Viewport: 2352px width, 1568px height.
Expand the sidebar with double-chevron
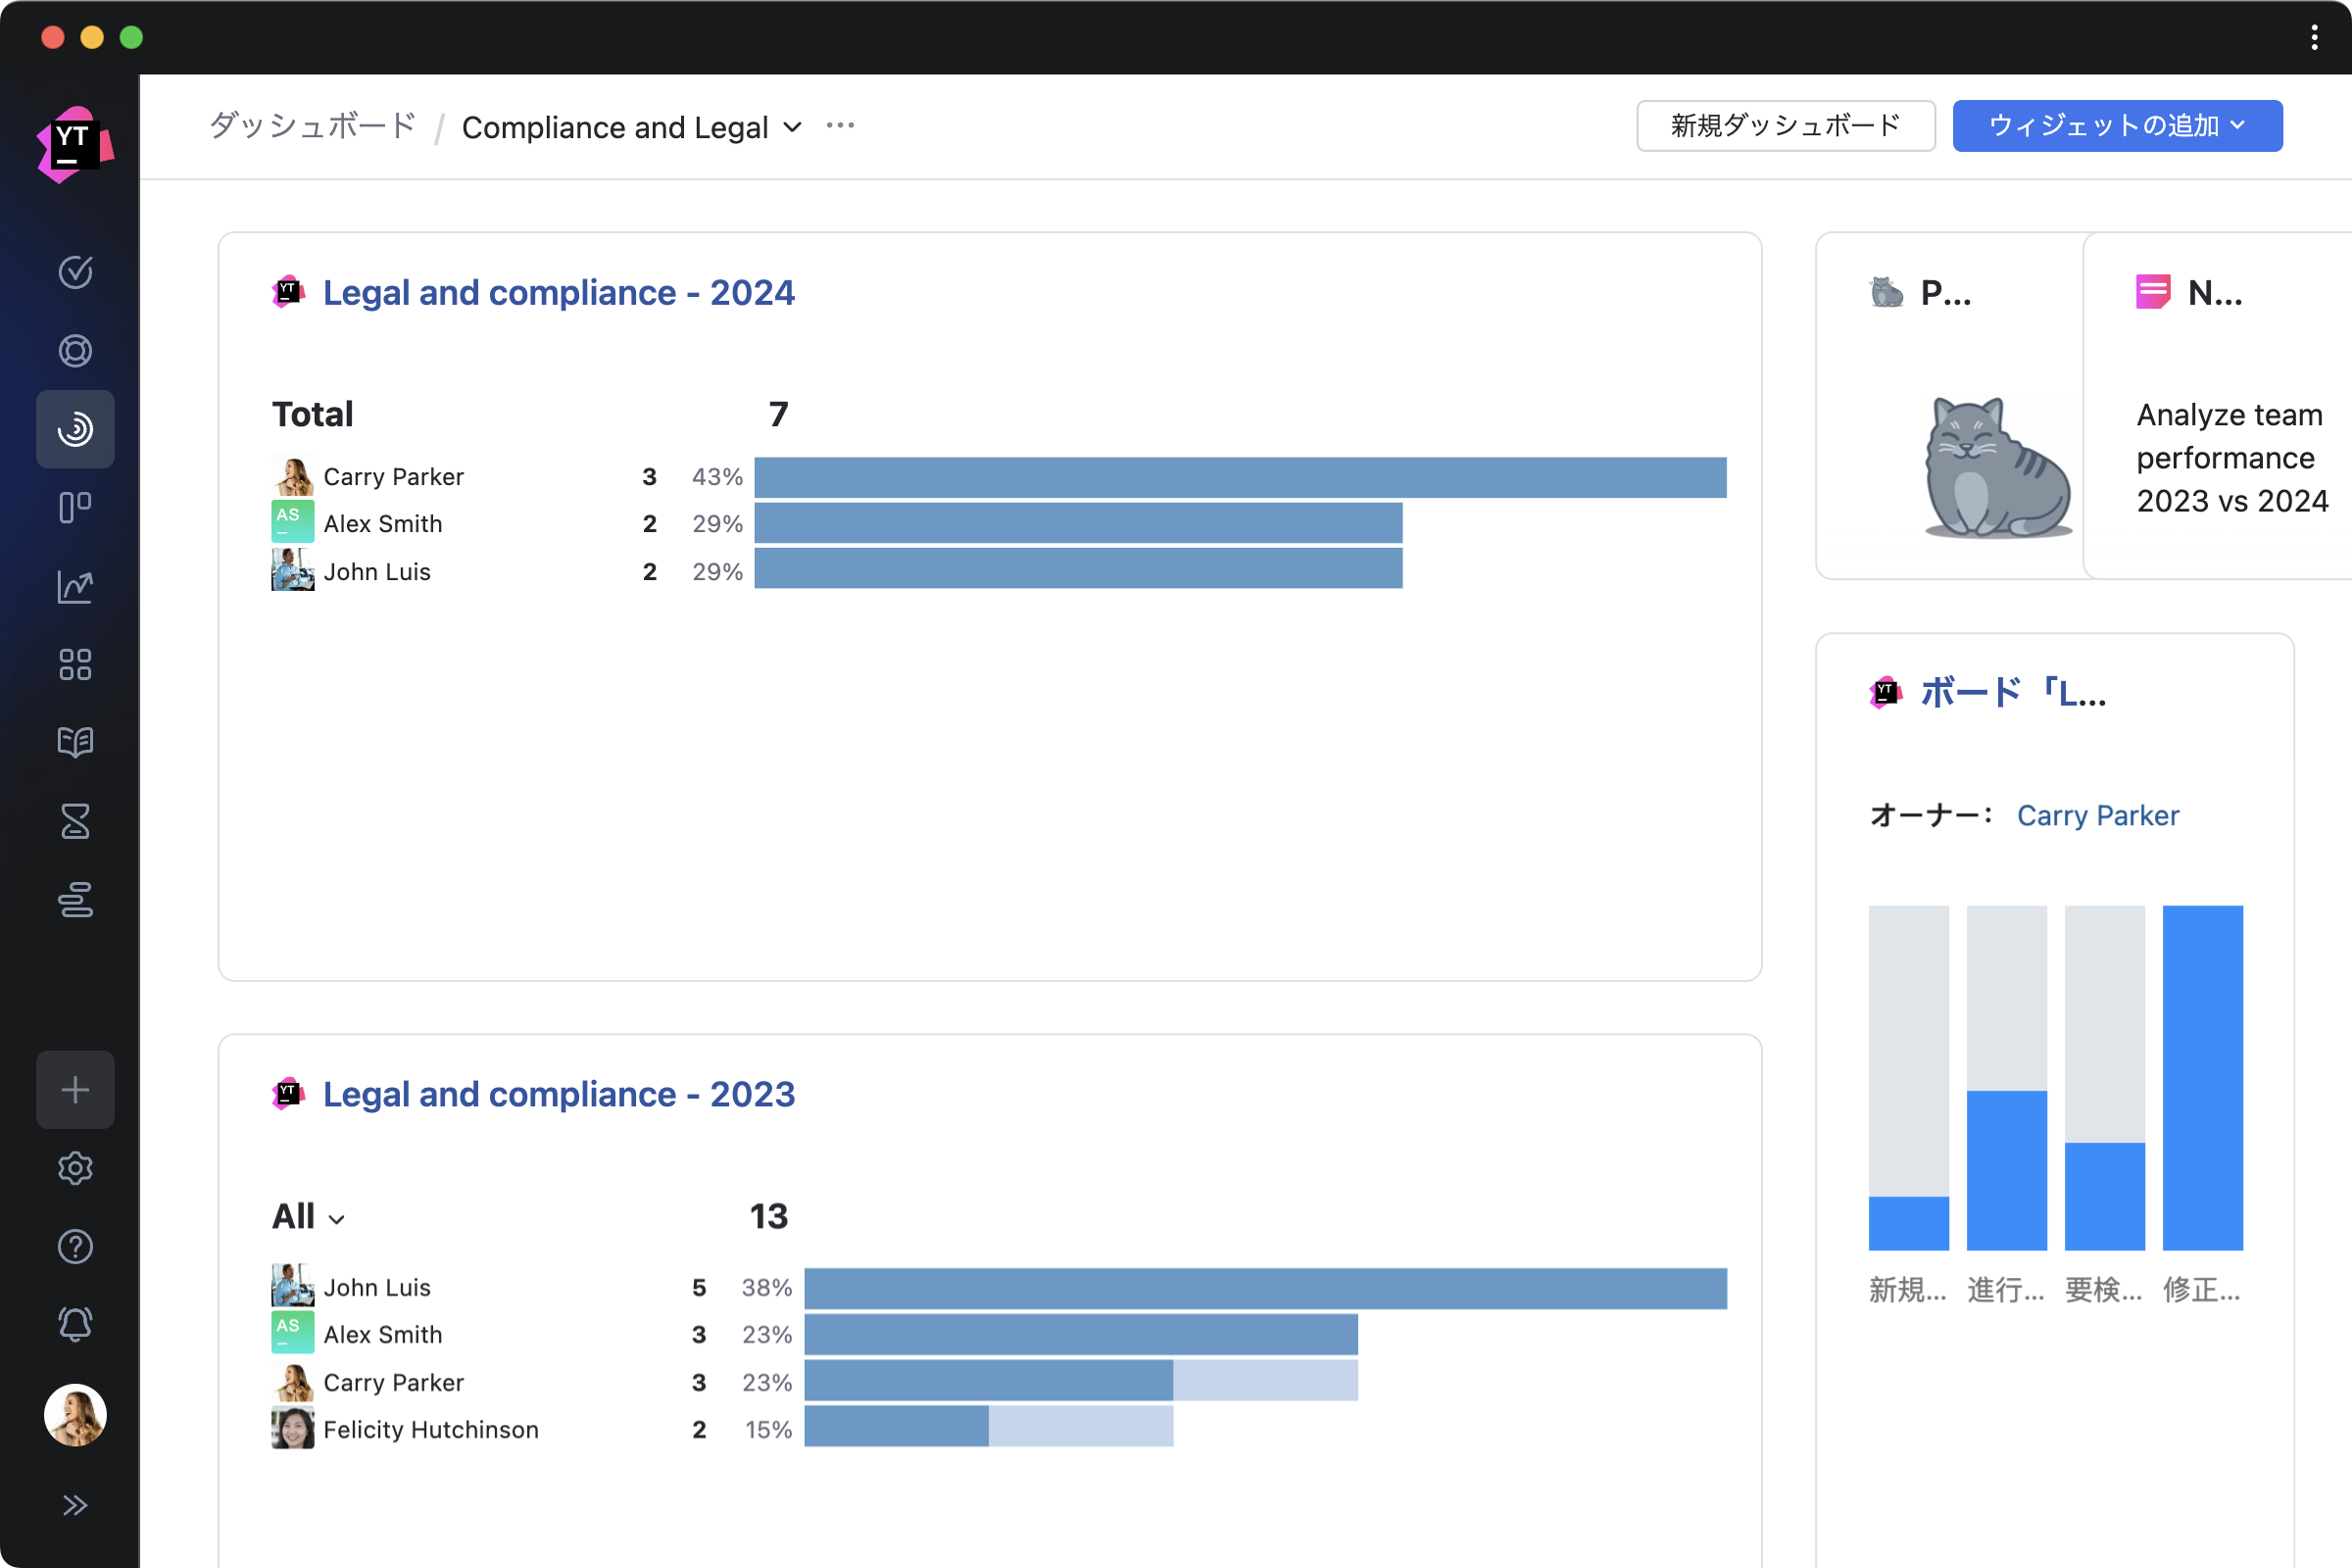click(x=75, y=1505)
